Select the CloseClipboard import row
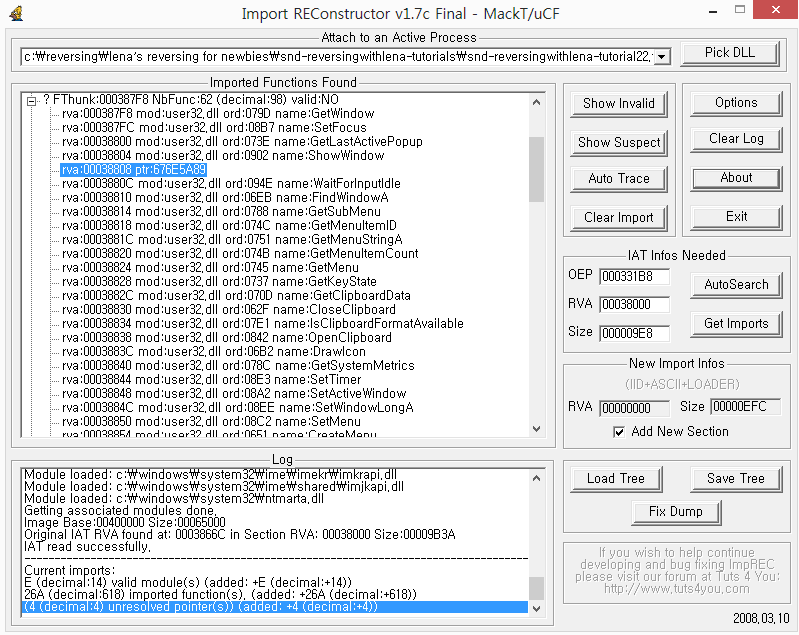 [229, 310]
